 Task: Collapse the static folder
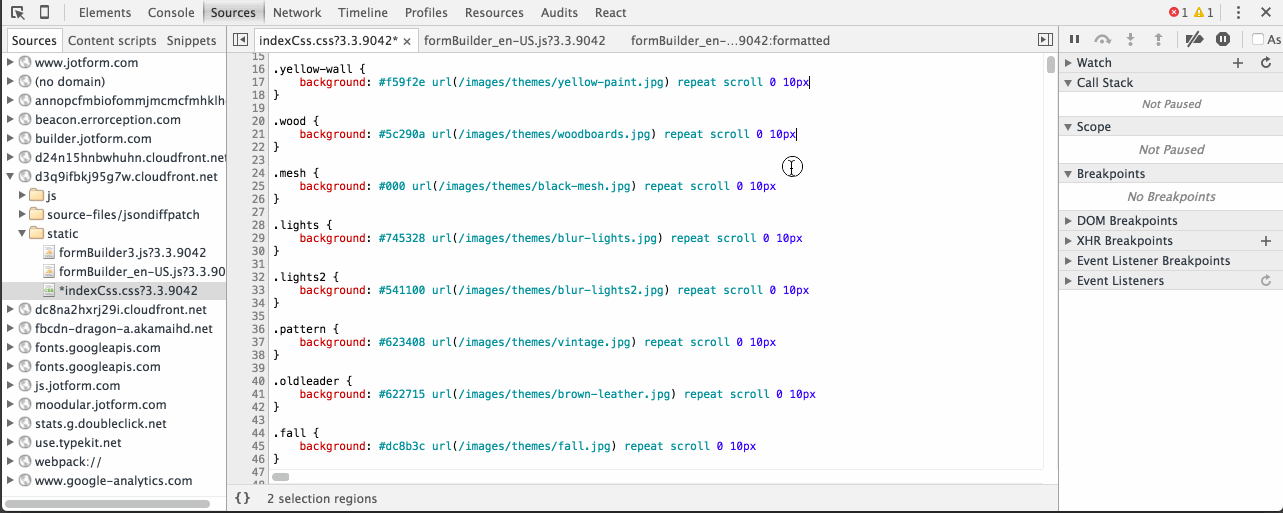tap(23, 233)
